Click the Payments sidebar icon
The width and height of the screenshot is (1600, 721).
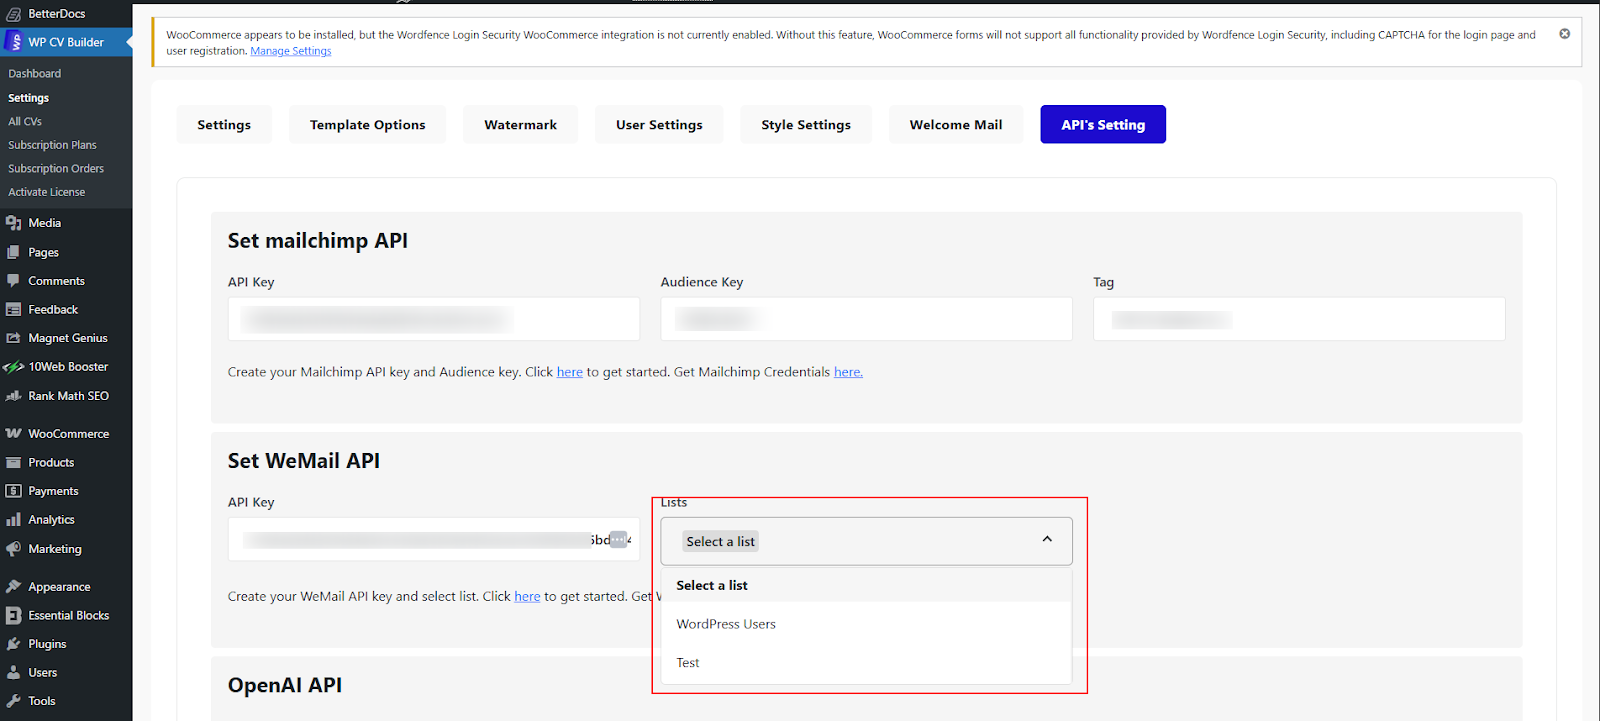(x=14, y=491)
